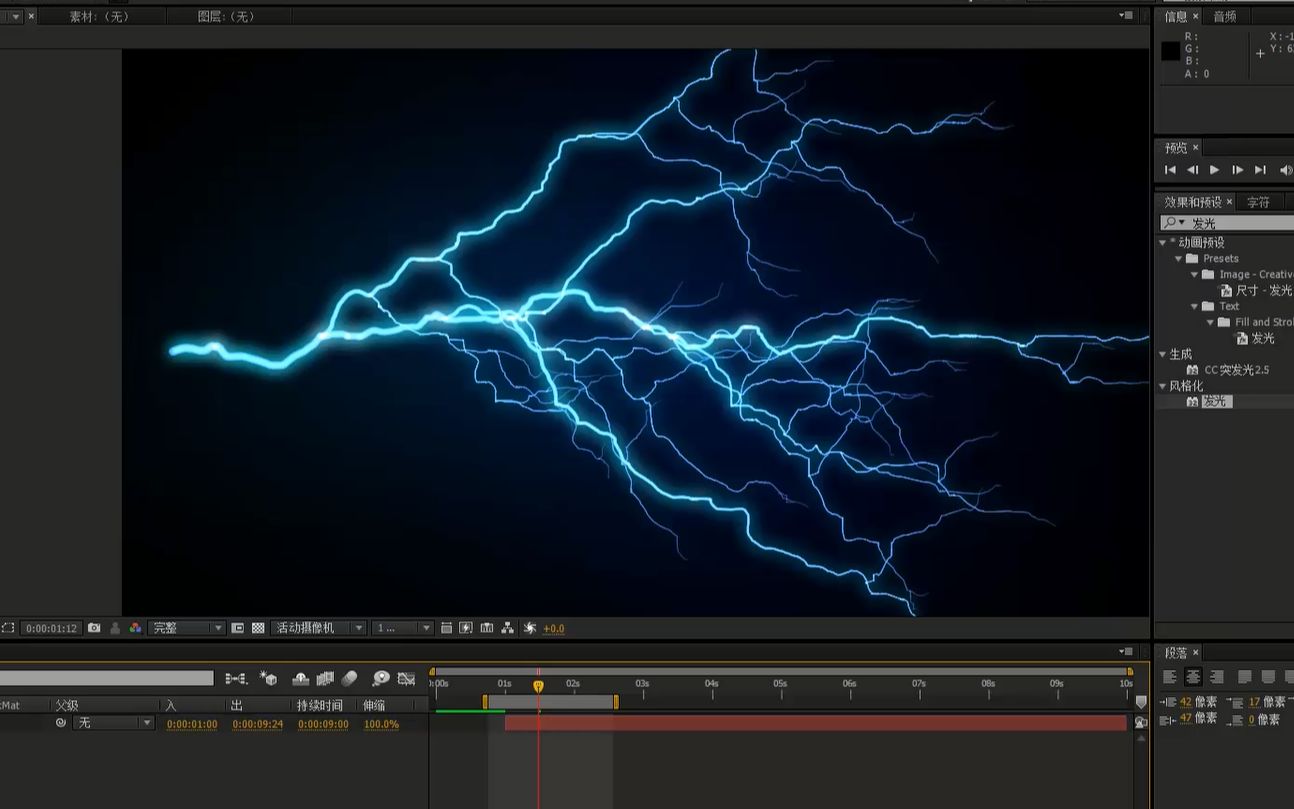Click the duration value 0:00:09:00
Viewport: 1294px width, 809px height.
pos(324,724)
